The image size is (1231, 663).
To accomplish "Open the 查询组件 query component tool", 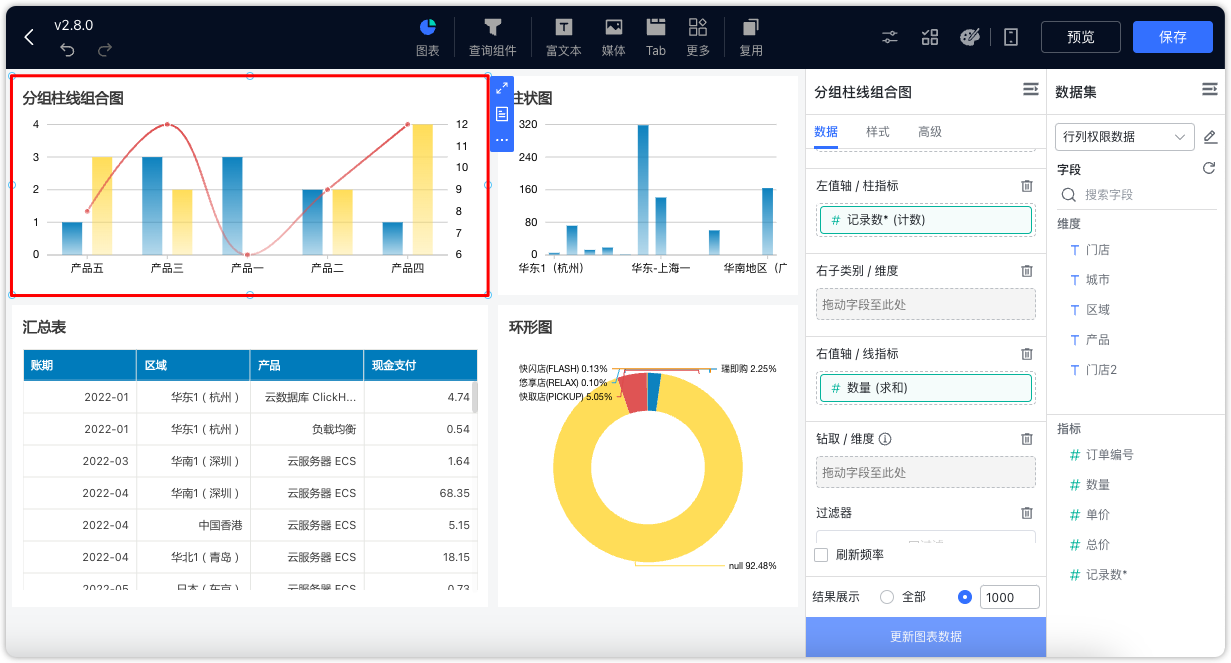I will (493, 37).
